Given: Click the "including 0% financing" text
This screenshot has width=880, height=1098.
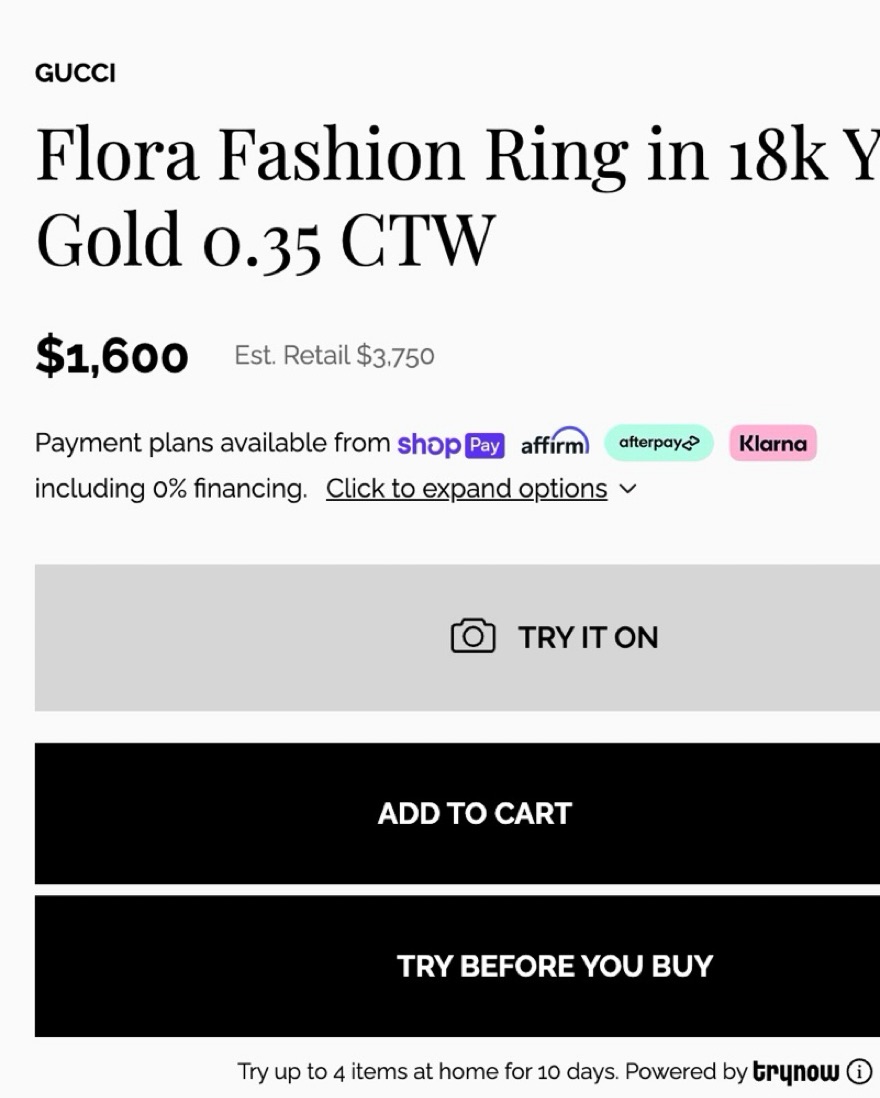Looking at the screenshot, I should [171, 489].
